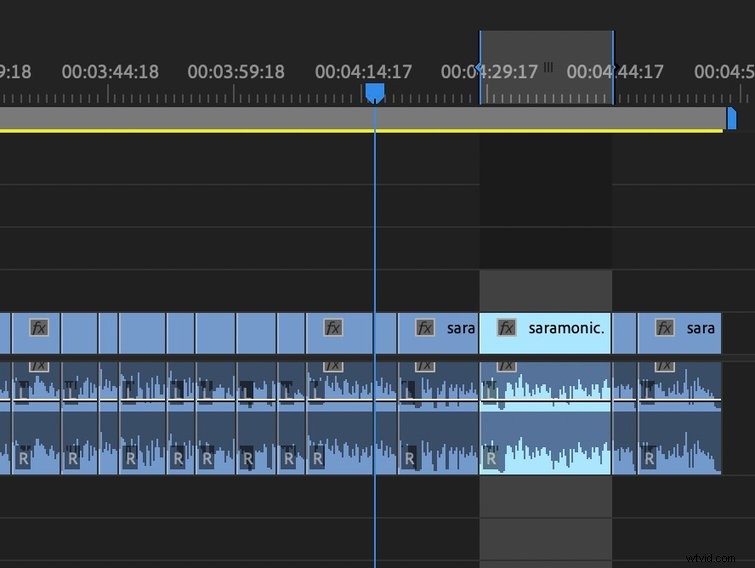Select the short video clip right after the saramonic clip
755x568 pixels.
pos(624,333)
